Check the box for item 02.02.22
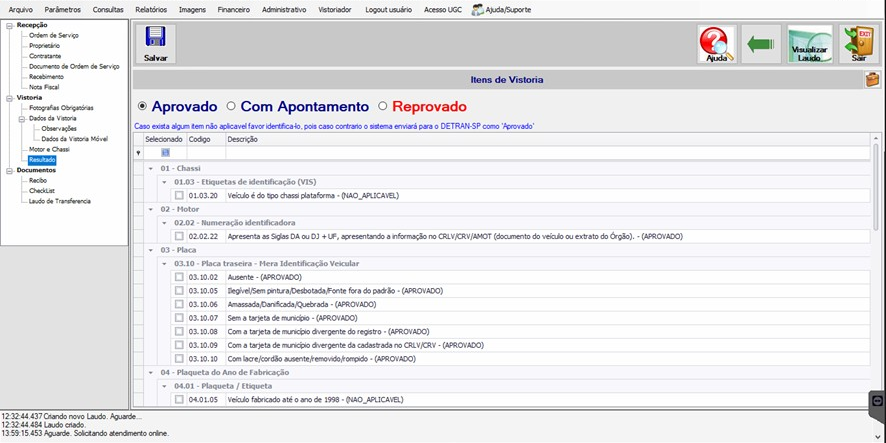 179,236
